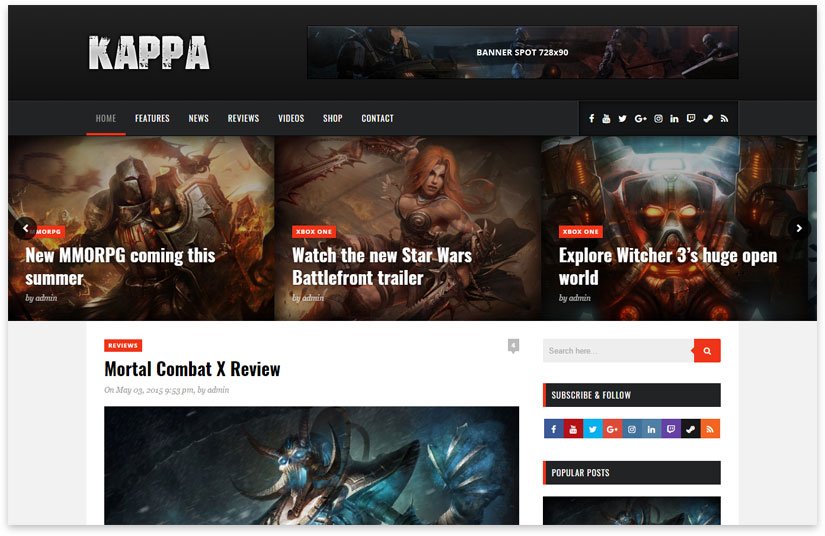Click the orange RSS button under Subscribe & Follow
825x536 pixels.
click(710, 429)
